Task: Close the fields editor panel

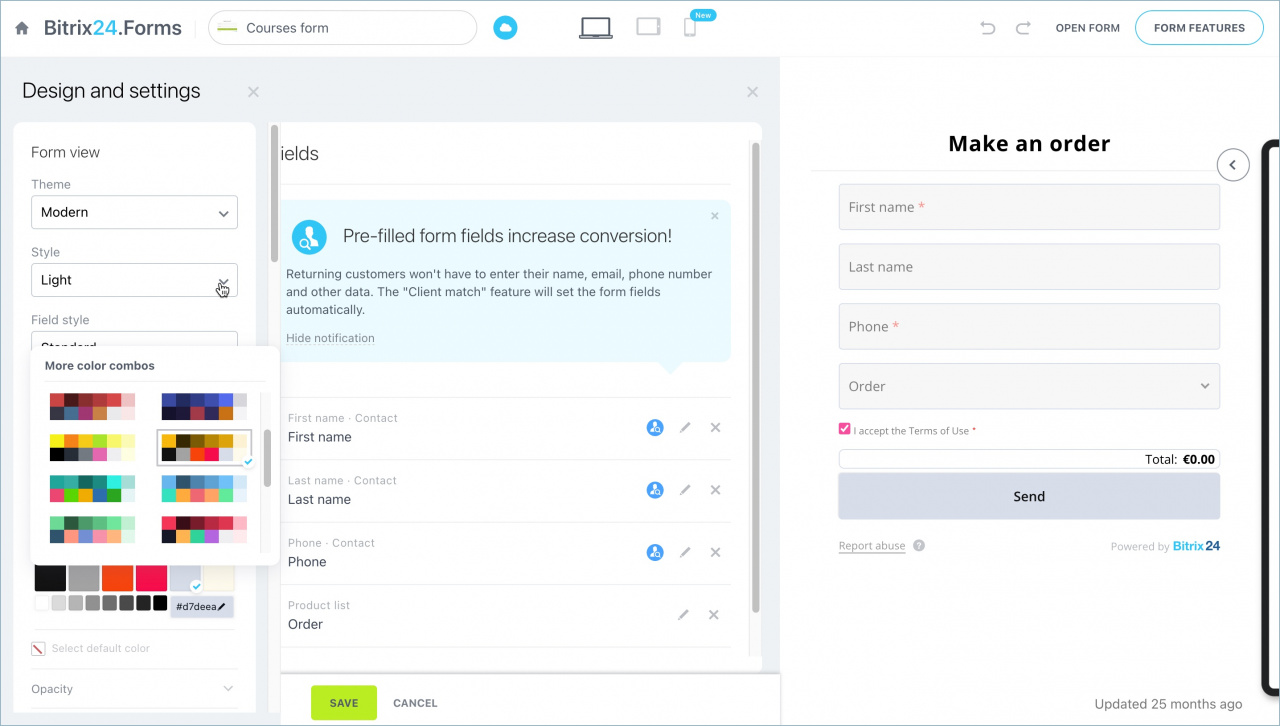Action: pyautogui.click(x=752, y=92)
